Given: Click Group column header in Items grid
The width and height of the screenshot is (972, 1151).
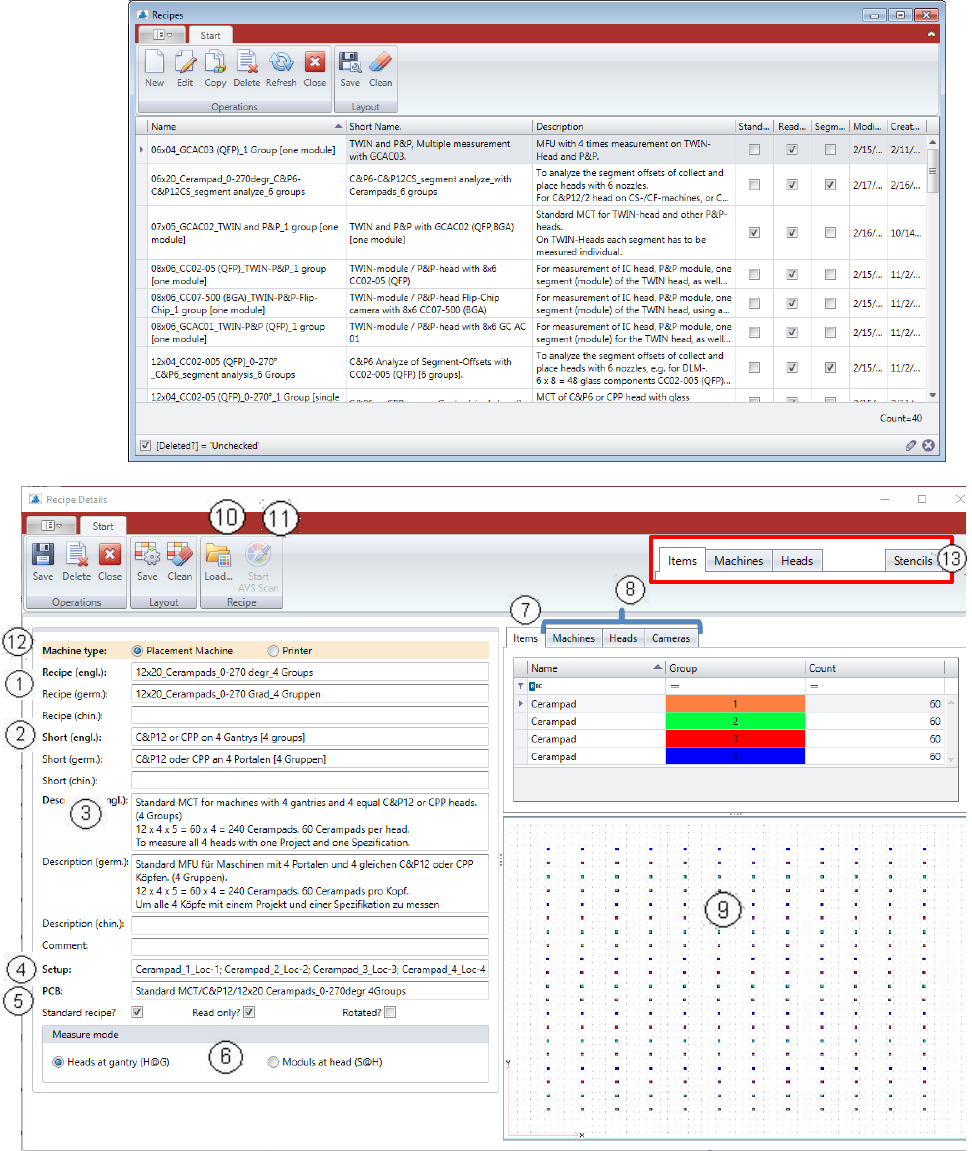Looking at the screenshot, I should tap(735, 668).
